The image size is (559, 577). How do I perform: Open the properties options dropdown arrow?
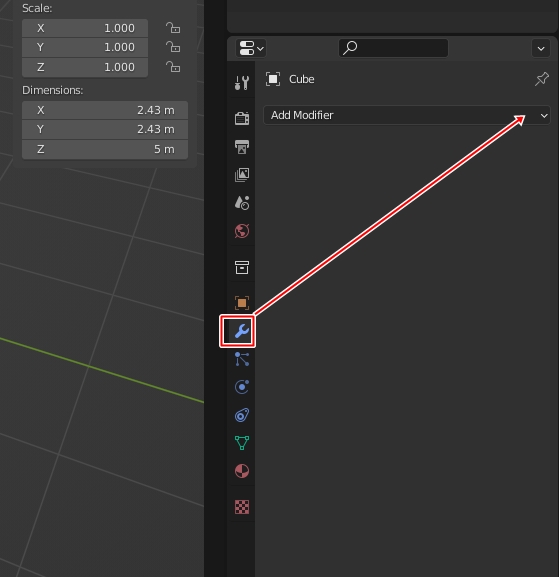click(x=541, y=48)
